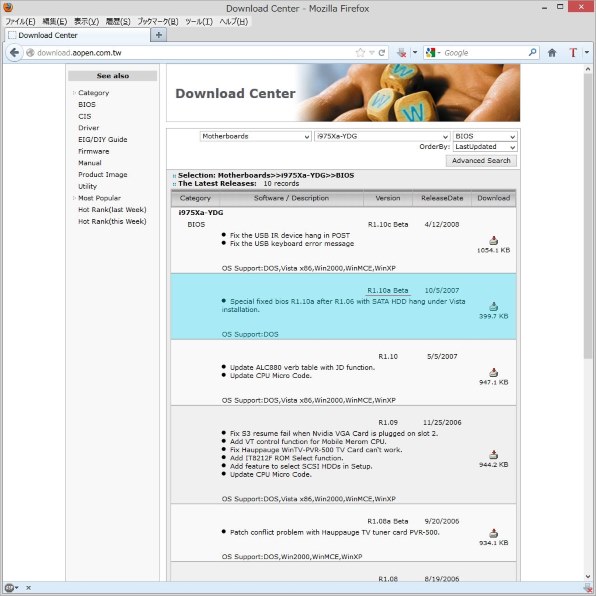Open the Motherboards category dropdown
This screenshot has height=596, width=596.
(255, 136)
